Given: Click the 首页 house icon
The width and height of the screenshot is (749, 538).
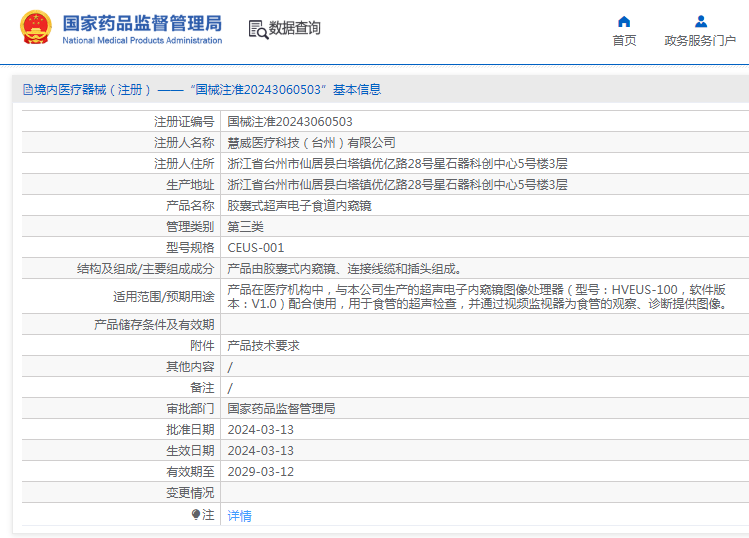Looking at the screenshot, I should coord(624,21).
